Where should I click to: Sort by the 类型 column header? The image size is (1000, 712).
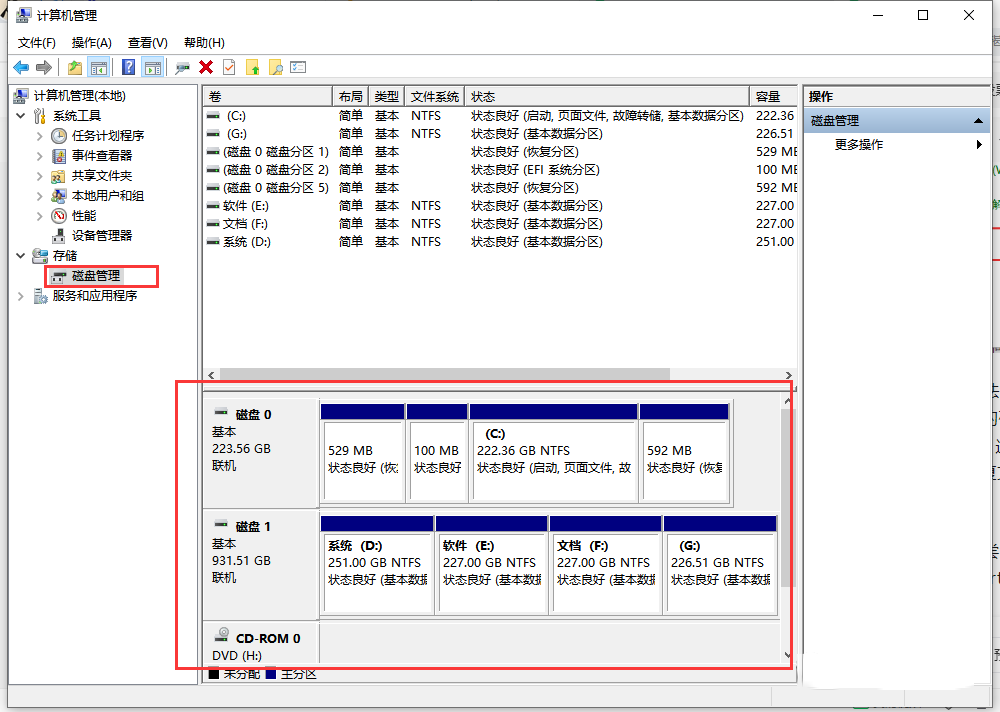click(386, 96)
